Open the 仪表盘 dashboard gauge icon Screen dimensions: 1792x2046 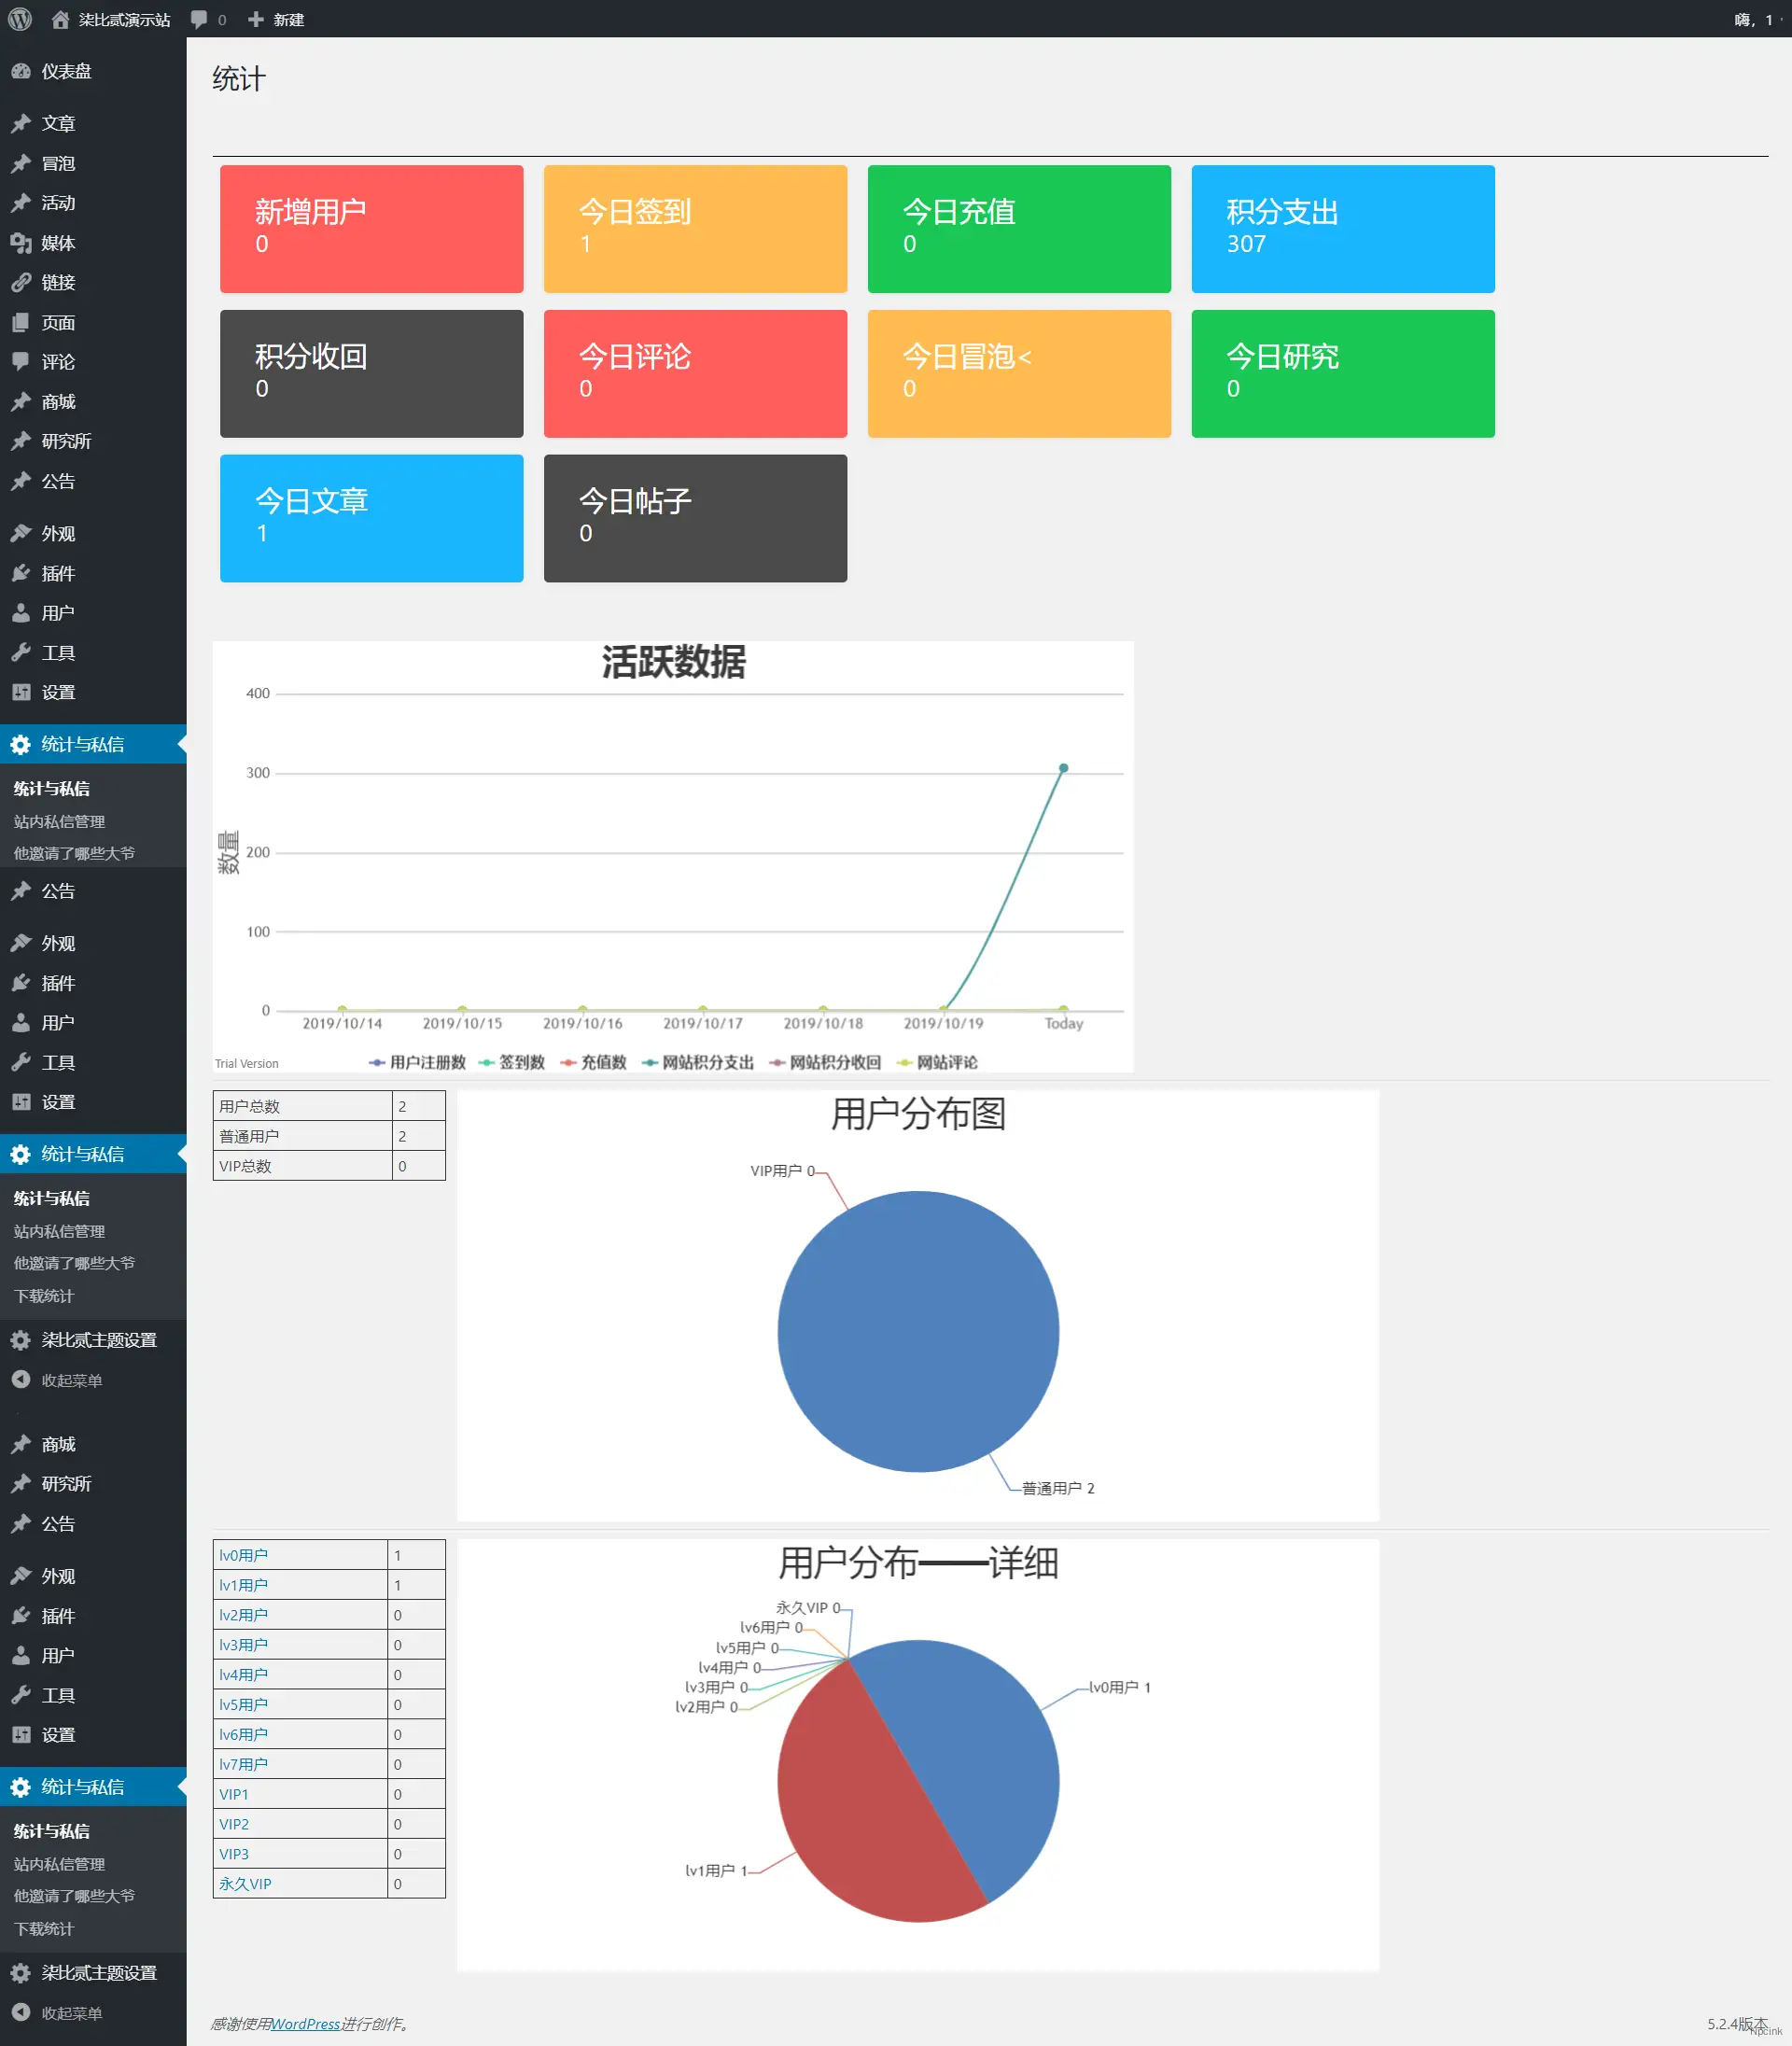point(21,71)
